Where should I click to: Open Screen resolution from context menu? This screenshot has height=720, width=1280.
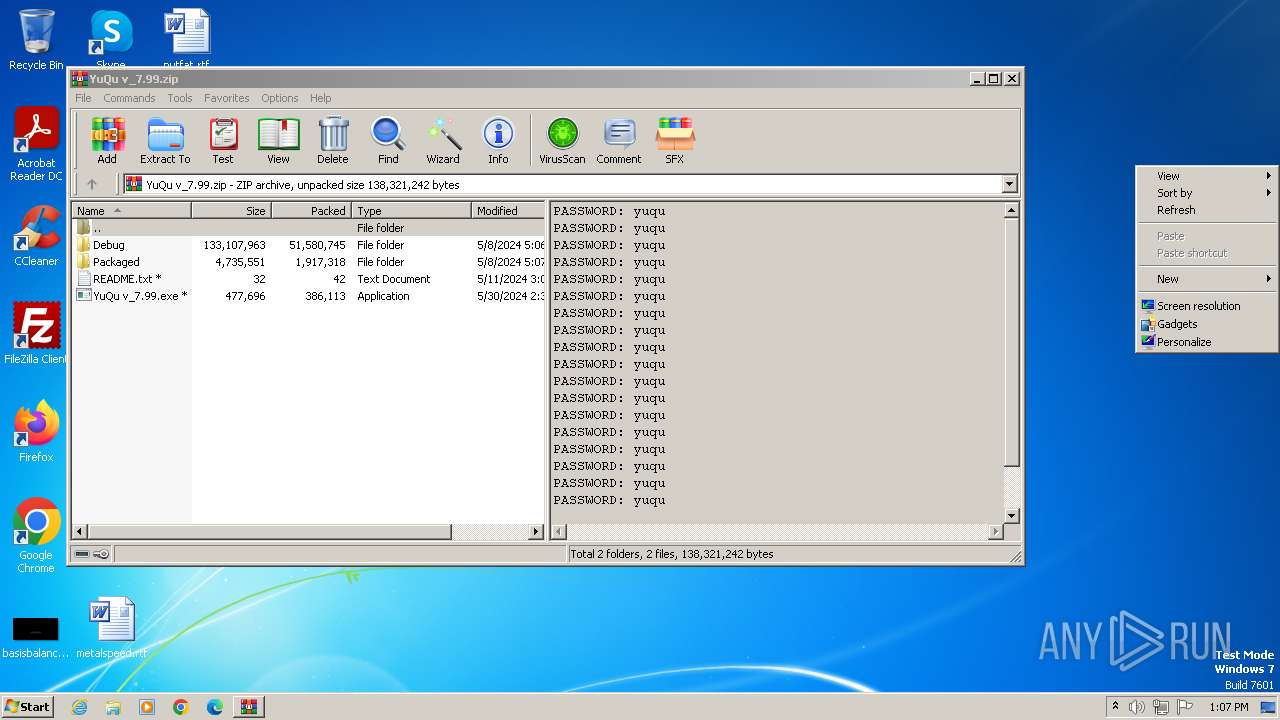[1207, 306]
